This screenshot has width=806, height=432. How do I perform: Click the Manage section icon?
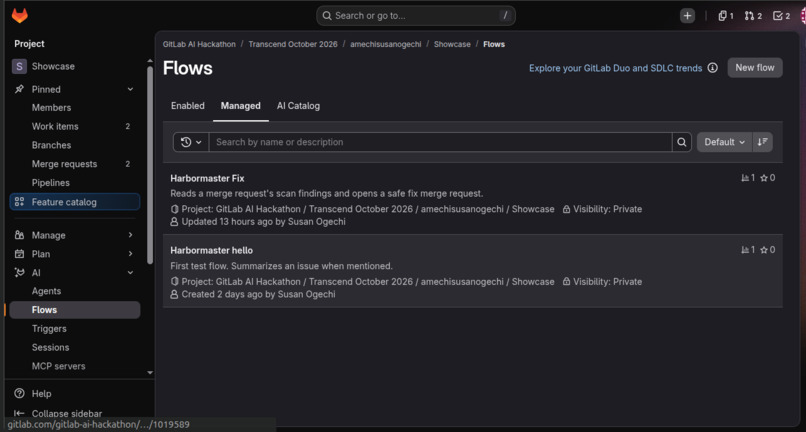19,235
